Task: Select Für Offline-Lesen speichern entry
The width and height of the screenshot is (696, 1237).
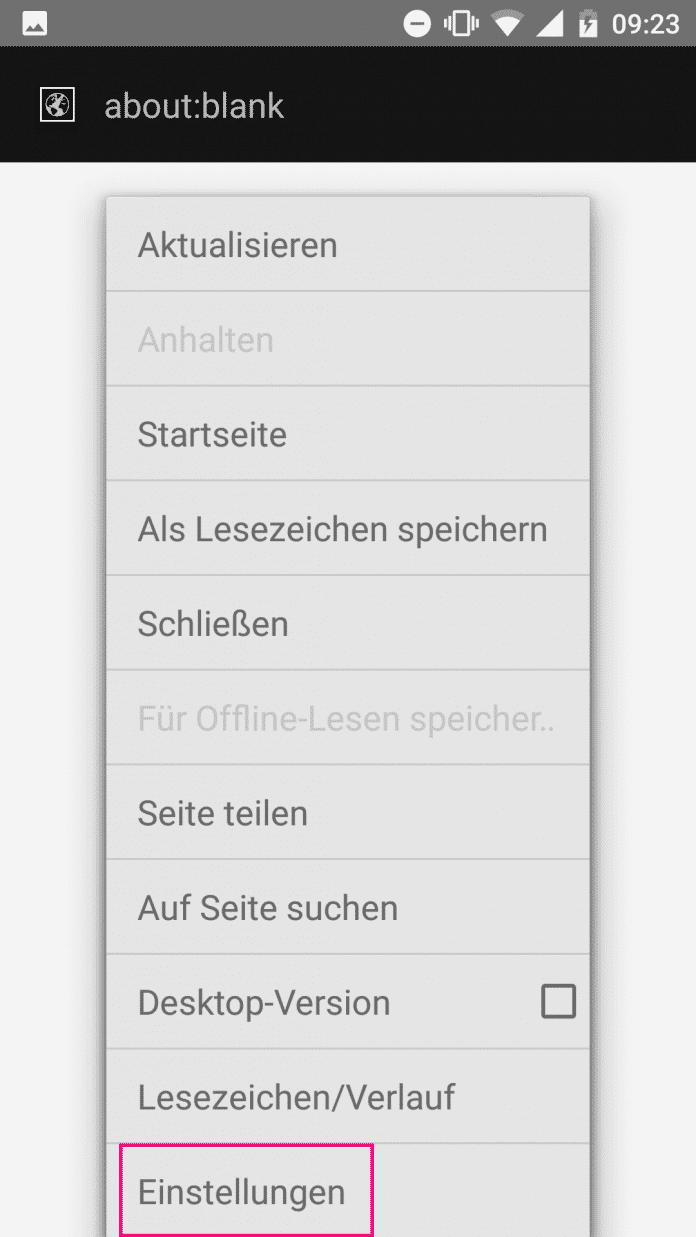Action: (347, 719)
